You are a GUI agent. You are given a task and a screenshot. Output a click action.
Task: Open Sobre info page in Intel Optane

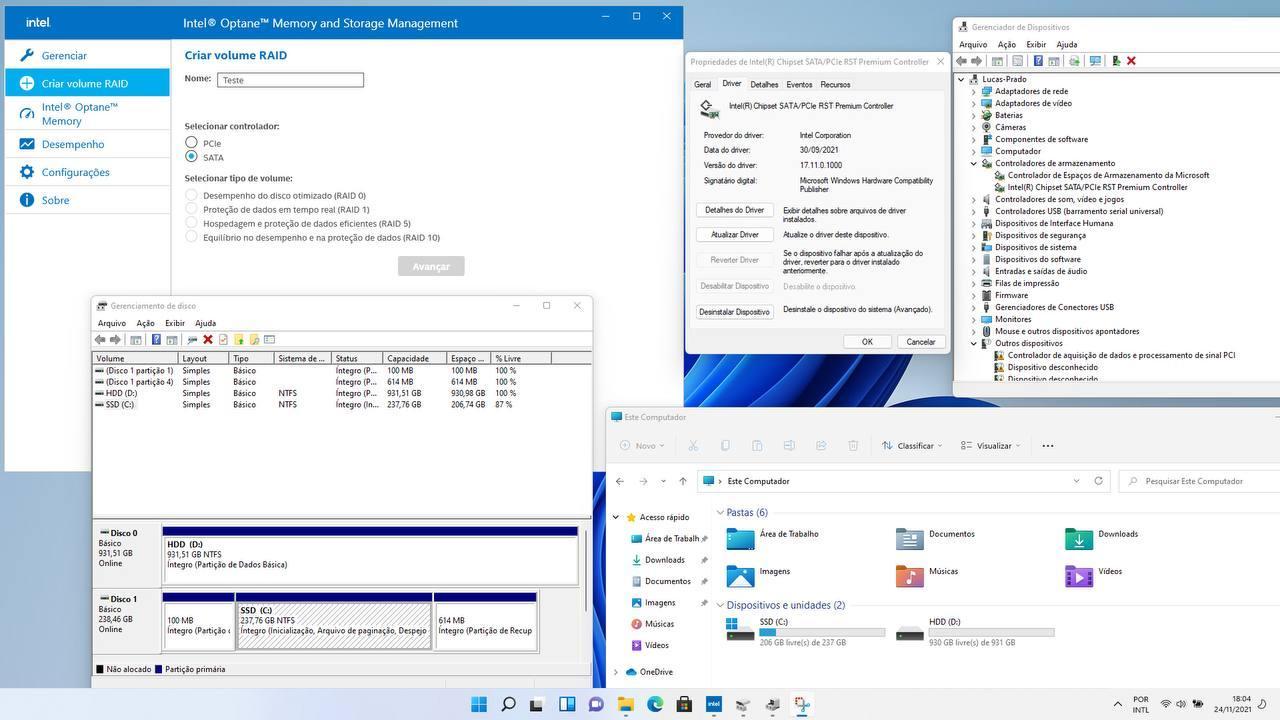[x=87, y=200]
